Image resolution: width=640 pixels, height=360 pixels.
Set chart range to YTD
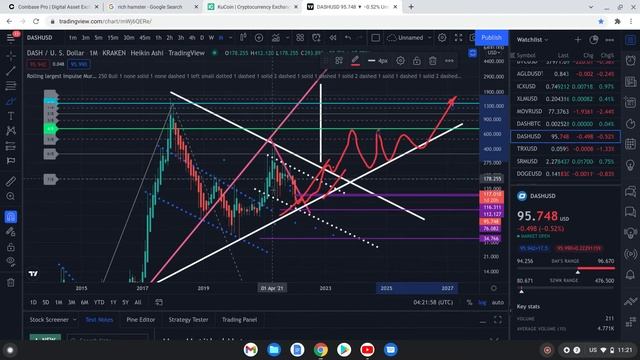(x=99, y=302)
